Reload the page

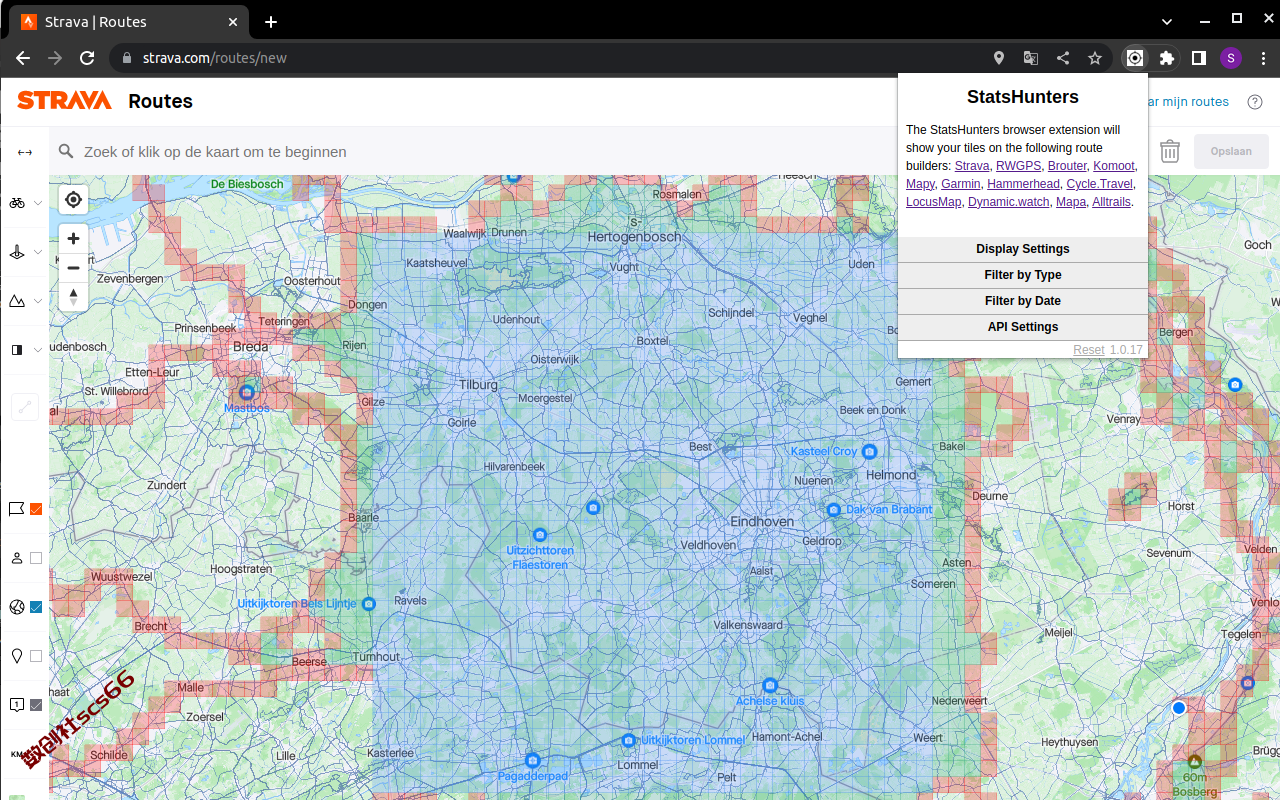coord(87,58)
